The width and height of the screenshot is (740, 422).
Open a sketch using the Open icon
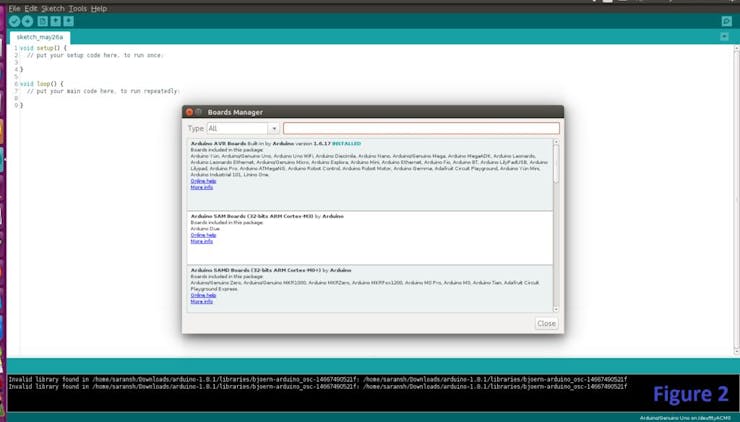point(56,21)
